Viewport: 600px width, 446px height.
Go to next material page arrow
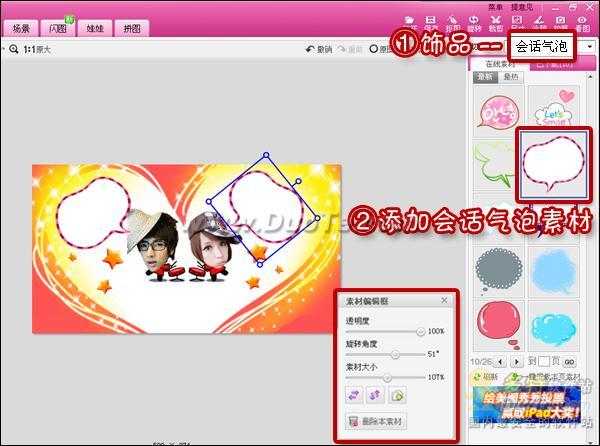tap(517, 361)
